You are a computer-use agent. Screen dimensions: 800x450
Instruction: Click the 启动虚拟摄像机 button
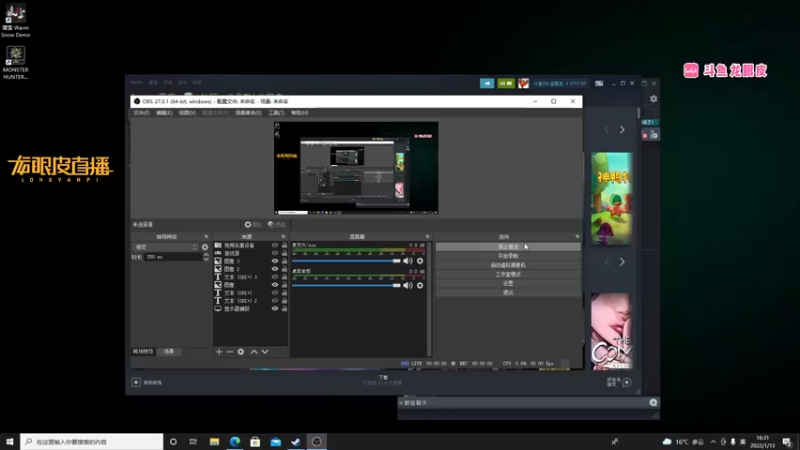pos(508,265)
